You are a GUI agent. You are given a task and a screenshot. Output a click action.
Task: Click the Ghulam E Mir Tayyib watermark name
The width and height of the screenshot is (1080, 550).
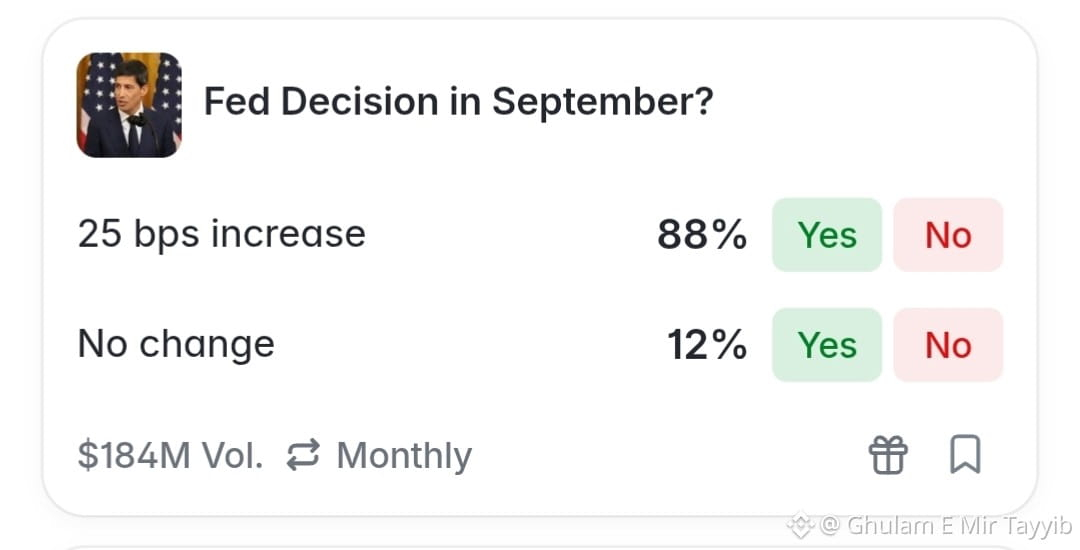[x=960, y=526]
